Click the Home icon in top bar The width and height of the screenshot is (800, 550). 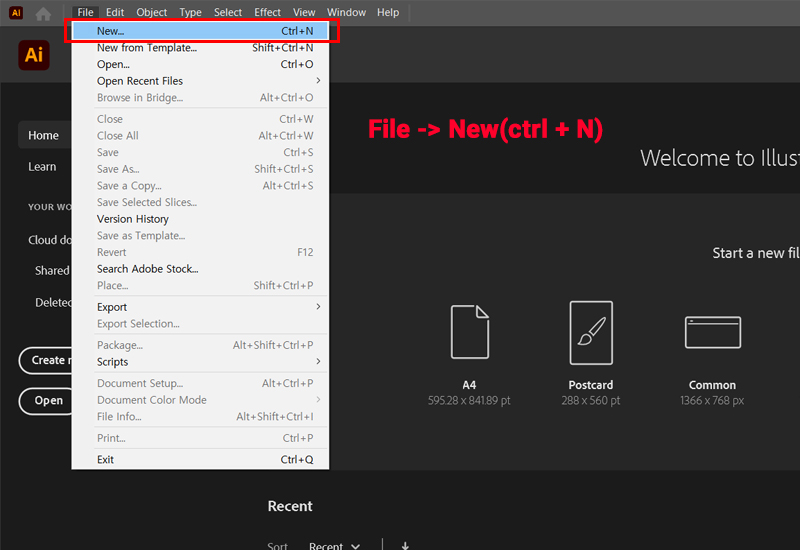pyautogui.click(x=43, y=13)
